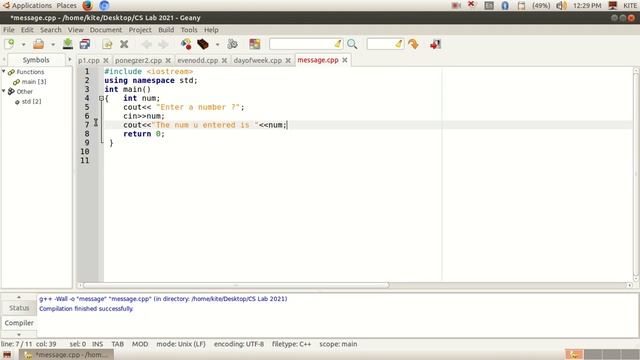Screen dimensions: 640x360
Task: Open the Project menu
Action: 140,30
